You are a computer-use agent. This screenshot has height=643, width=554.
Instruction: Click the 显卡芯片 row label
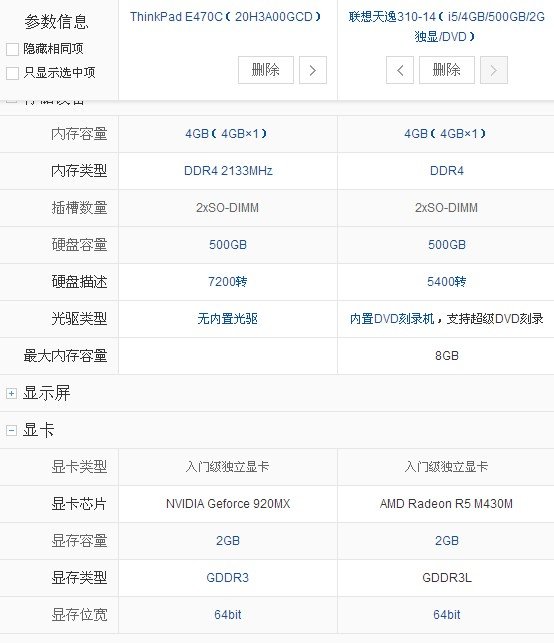pyautogui.click(x=79, y=504)
